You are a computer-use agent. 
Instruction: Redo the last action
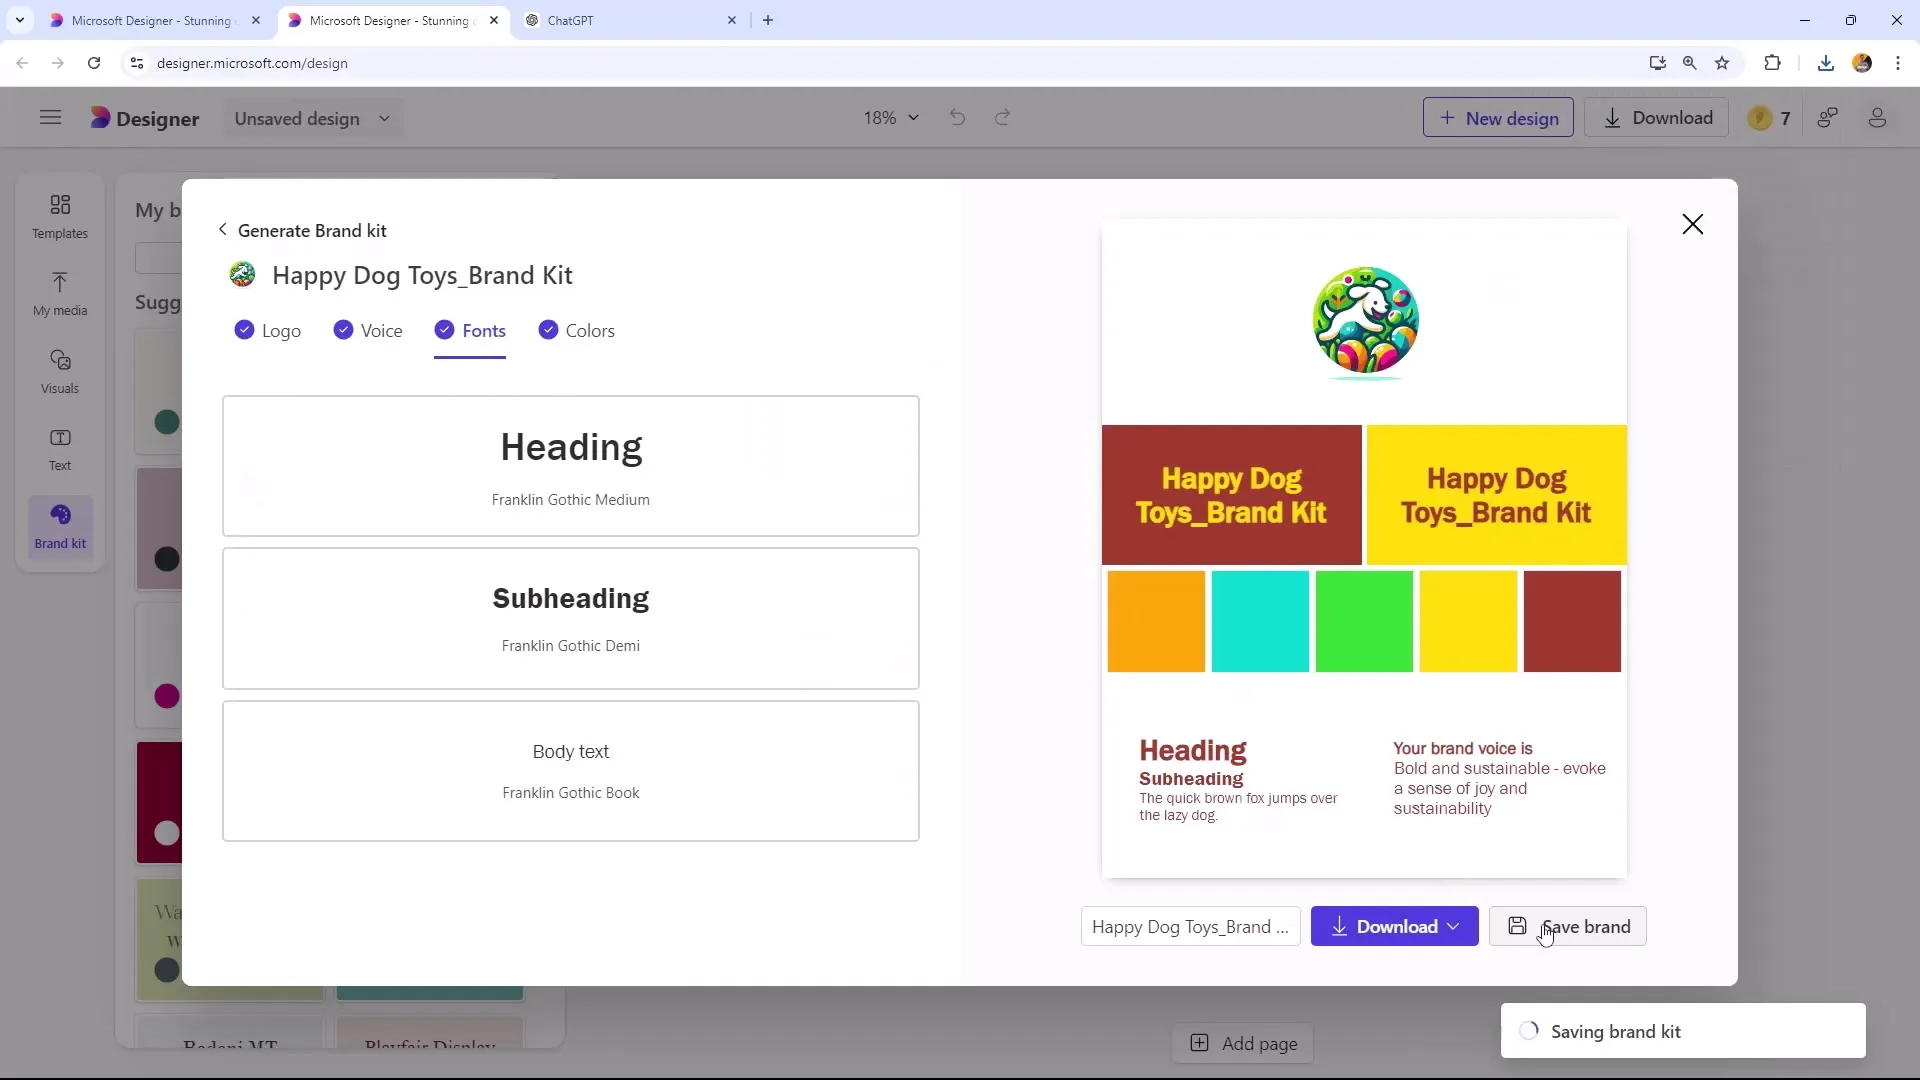(1002, 118)
